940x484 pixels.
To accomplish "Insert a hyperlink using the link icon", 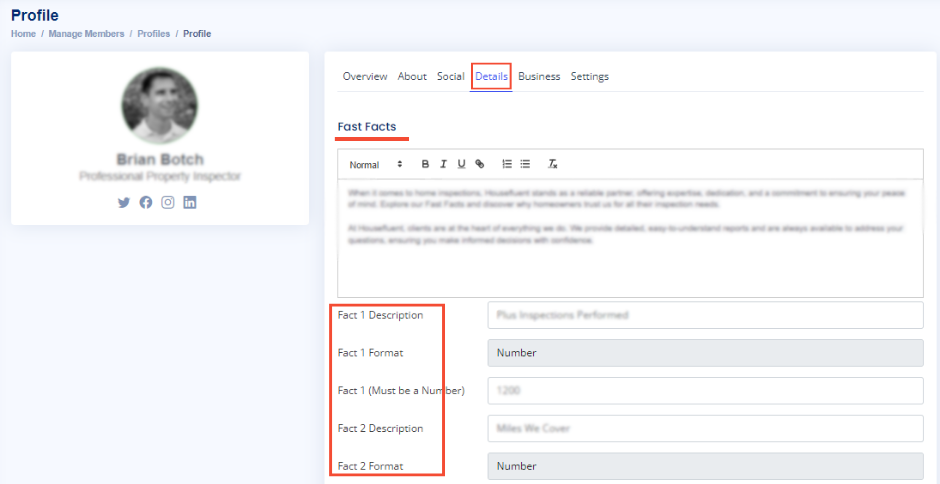I will click(480, 164).
